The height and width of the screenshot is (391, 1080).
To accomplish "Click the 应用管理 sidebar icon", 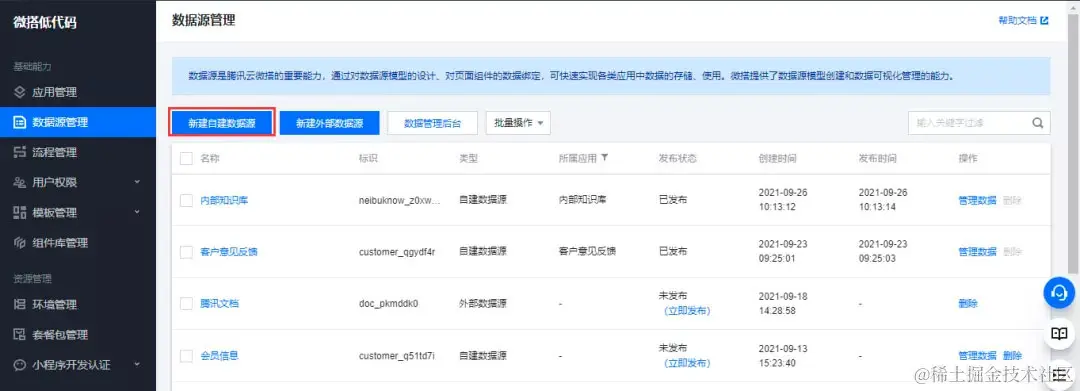I will pos(19,92).
